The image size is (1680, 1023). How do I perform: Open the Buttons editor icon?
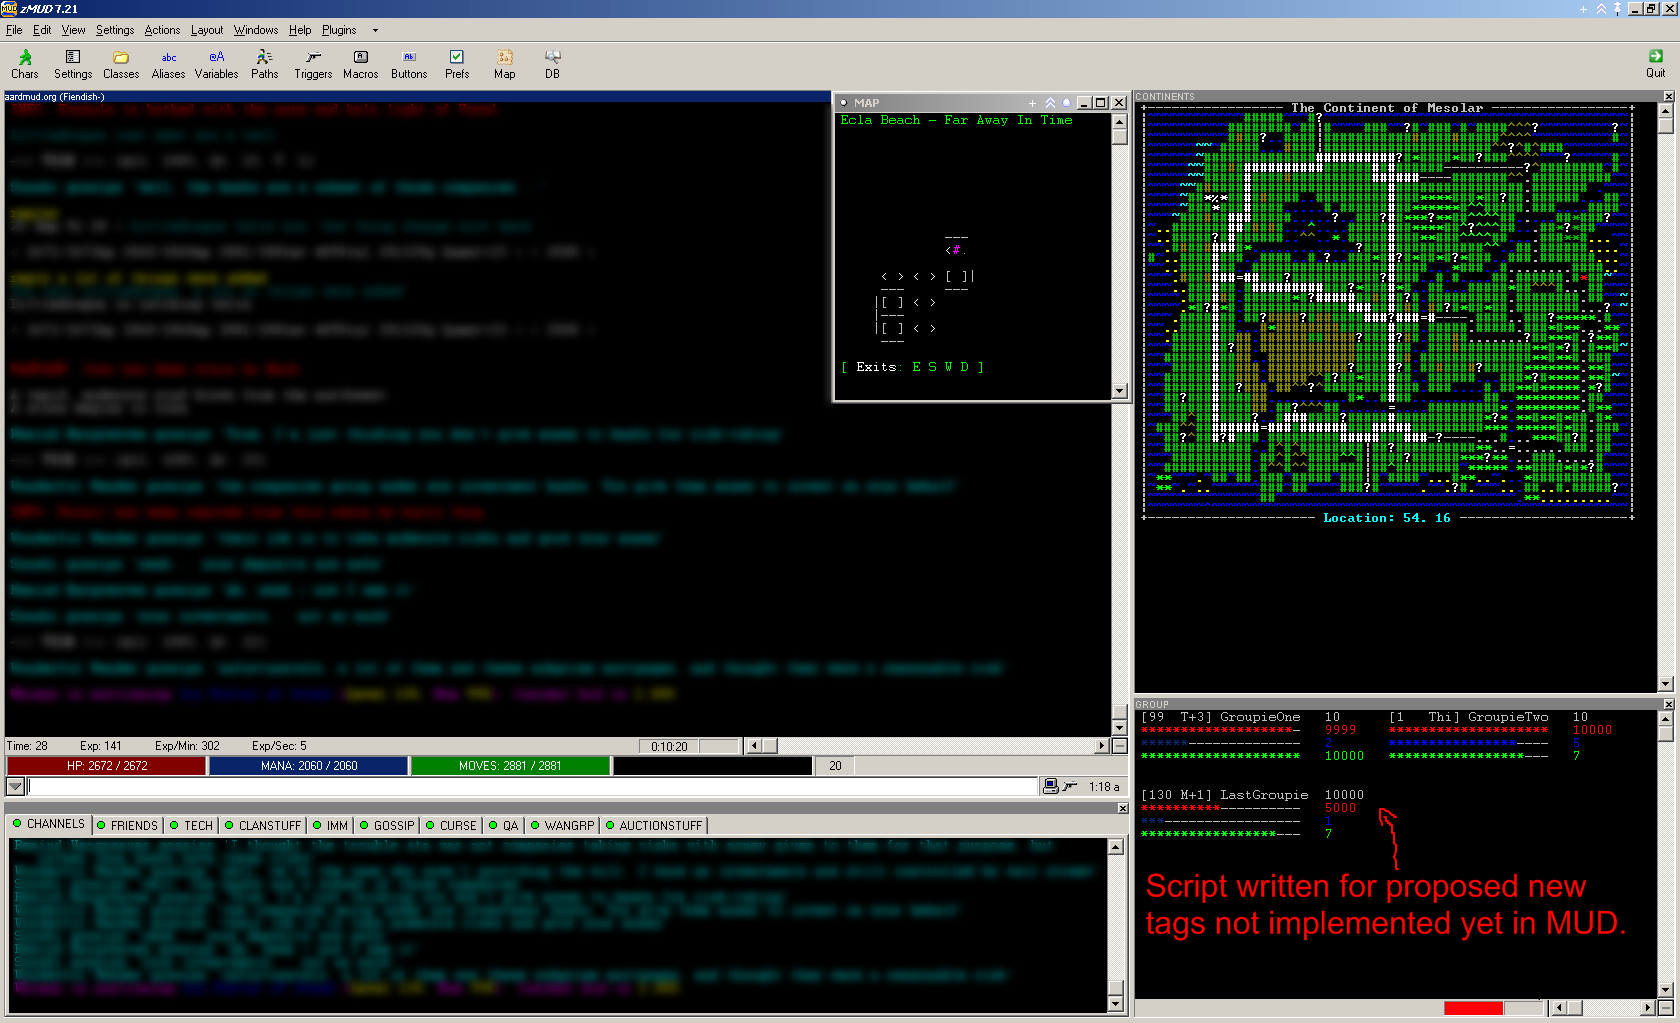tap(408, 64)
